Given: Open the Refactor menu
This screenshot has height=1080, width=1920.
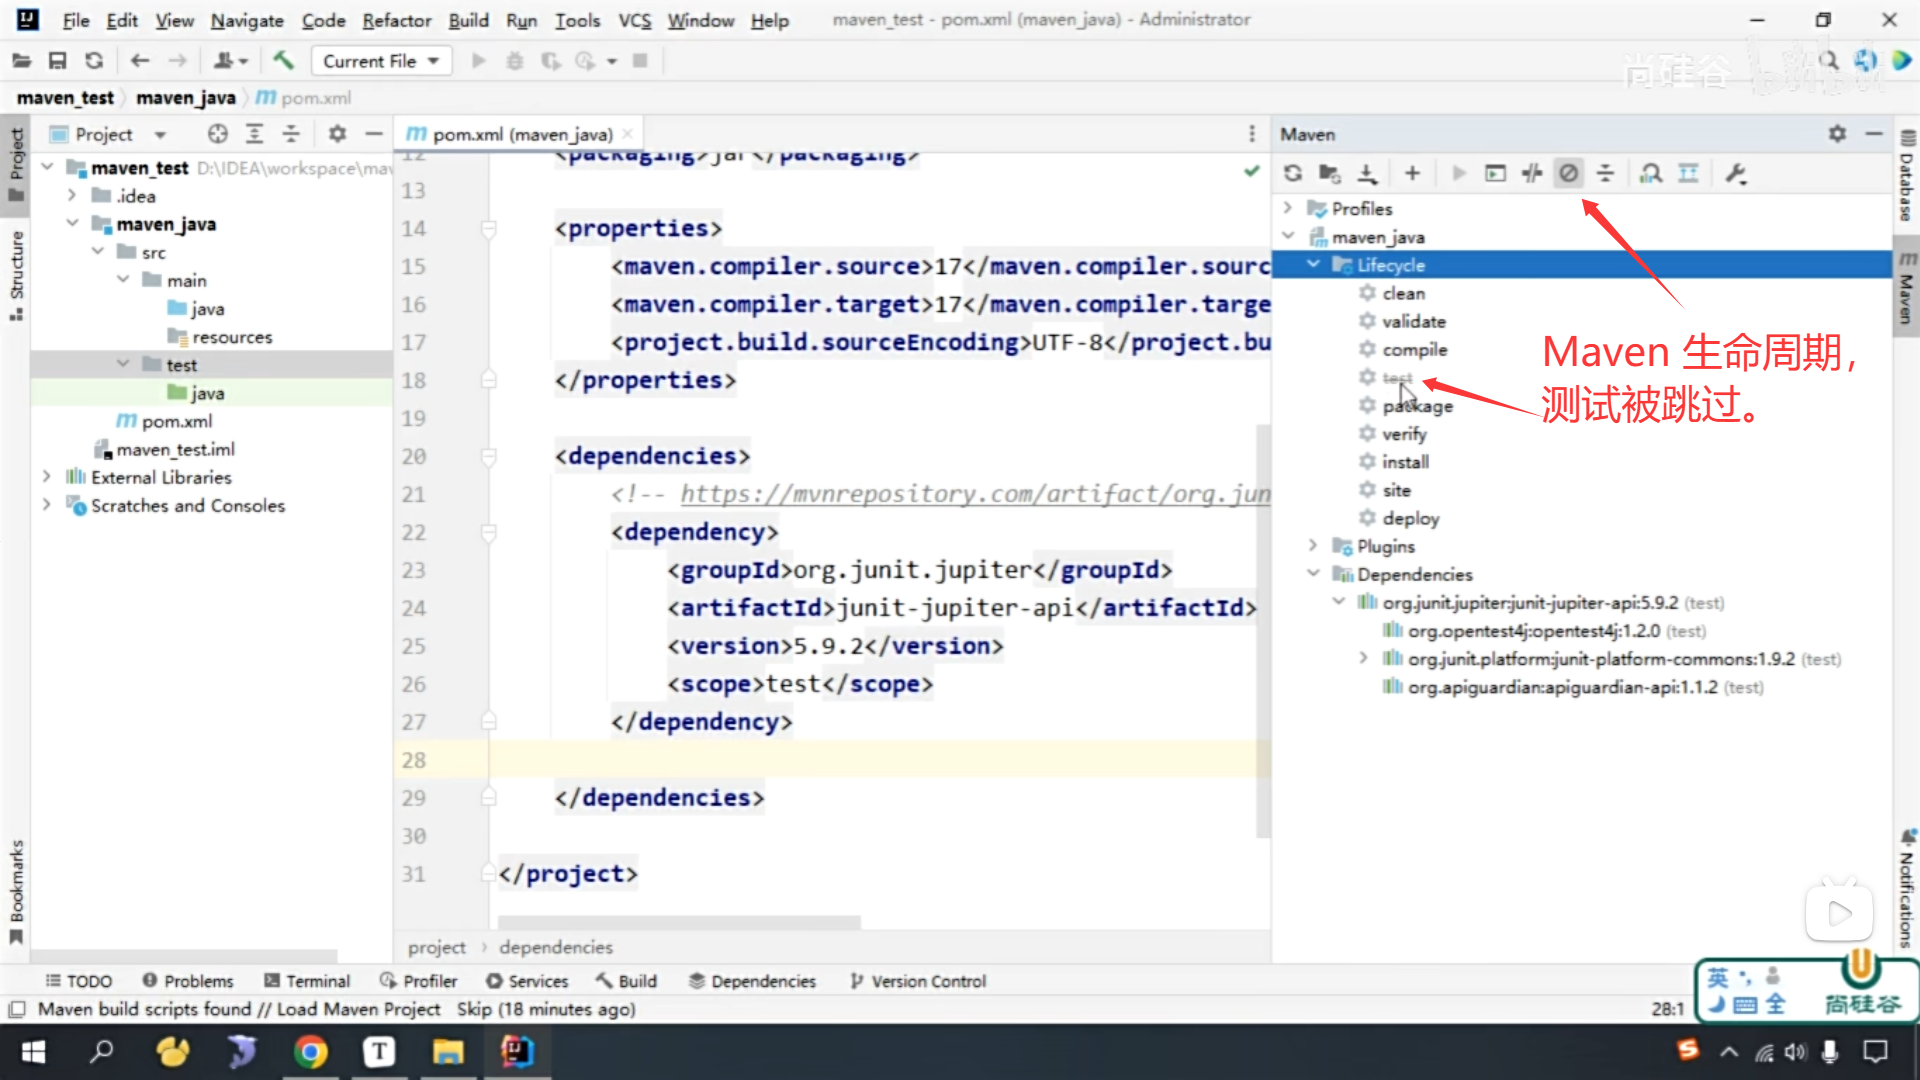Looking at the screenshot, I should click(396, 20).
